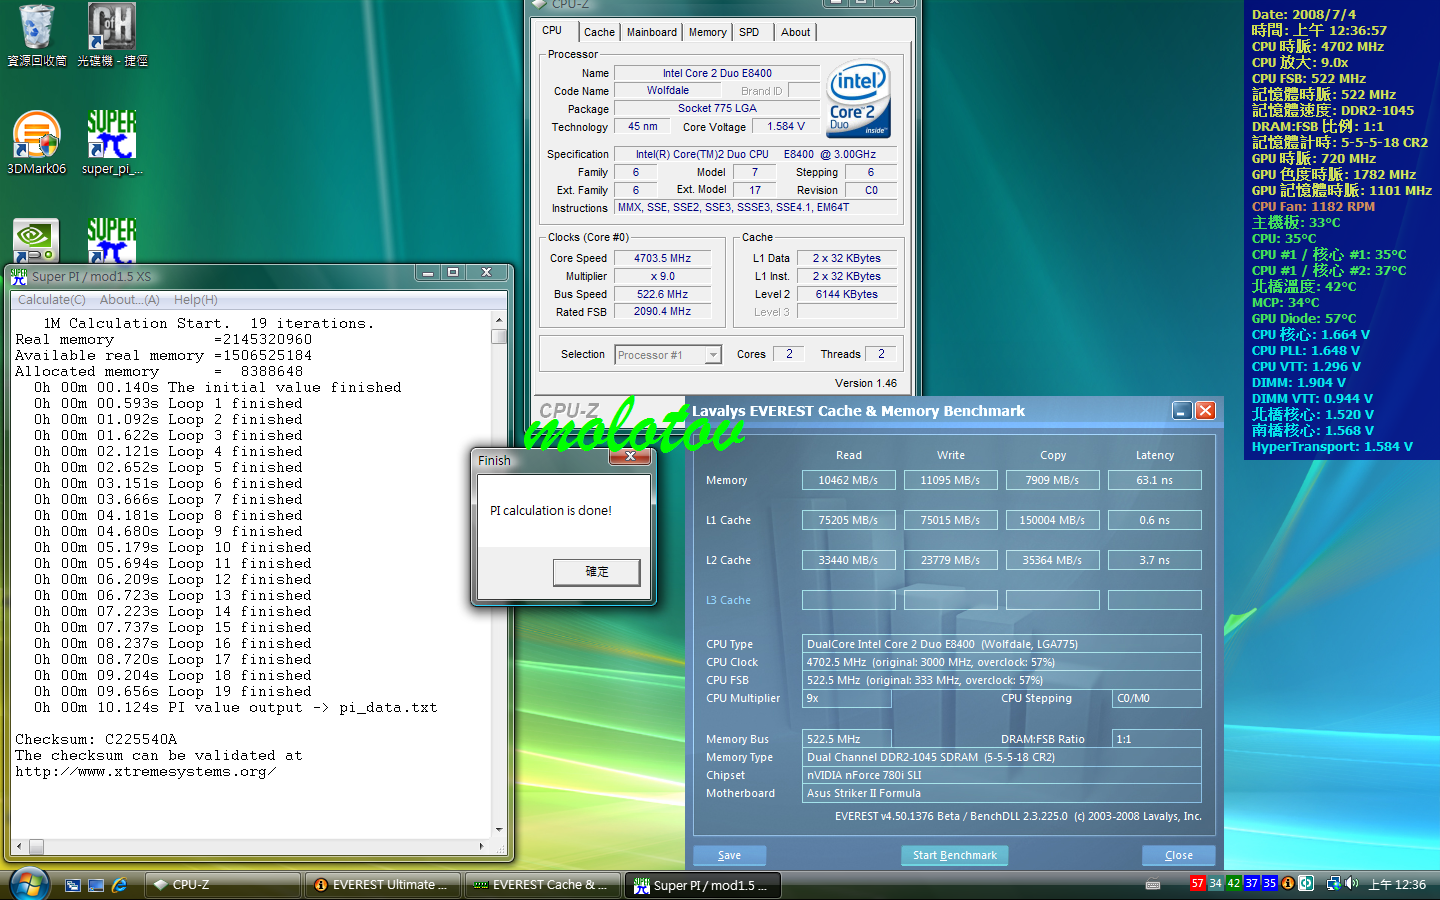1440x900 pixels.
Task: Open the Recycle Bin desktop icon
Action: [37, 35]
